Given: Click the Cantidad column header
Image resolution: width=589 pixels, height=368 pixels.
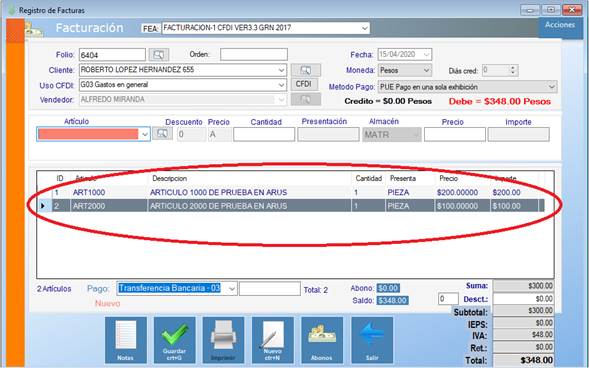Looking at the screenshot, I should (369, 179).
